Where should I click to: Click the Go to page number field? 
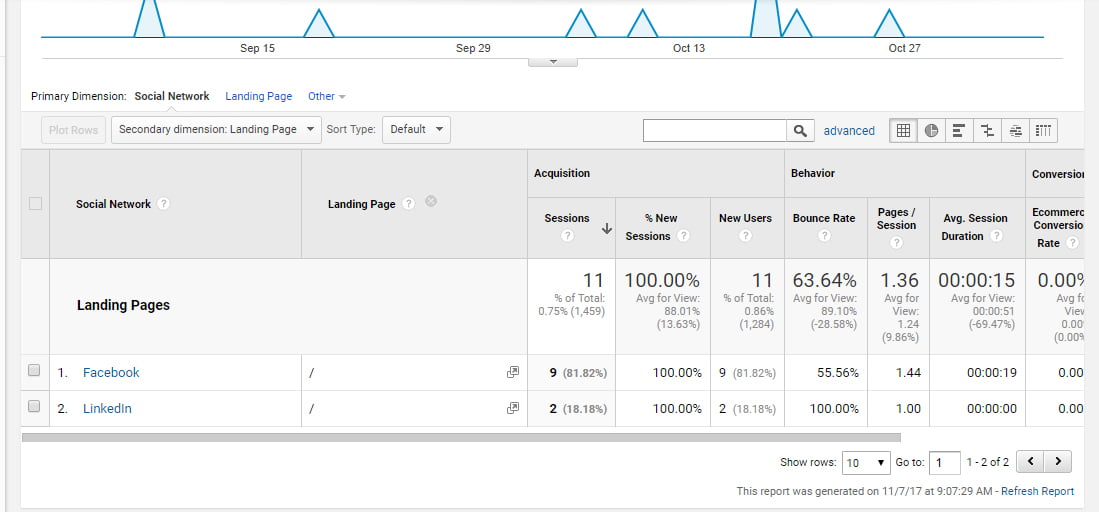tap(945, 462)
